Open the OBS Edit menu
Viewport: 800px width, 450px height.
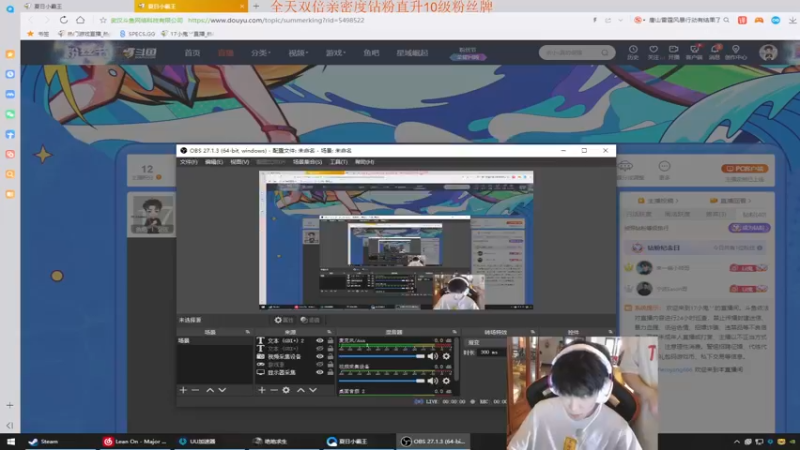tap(214, 162)
